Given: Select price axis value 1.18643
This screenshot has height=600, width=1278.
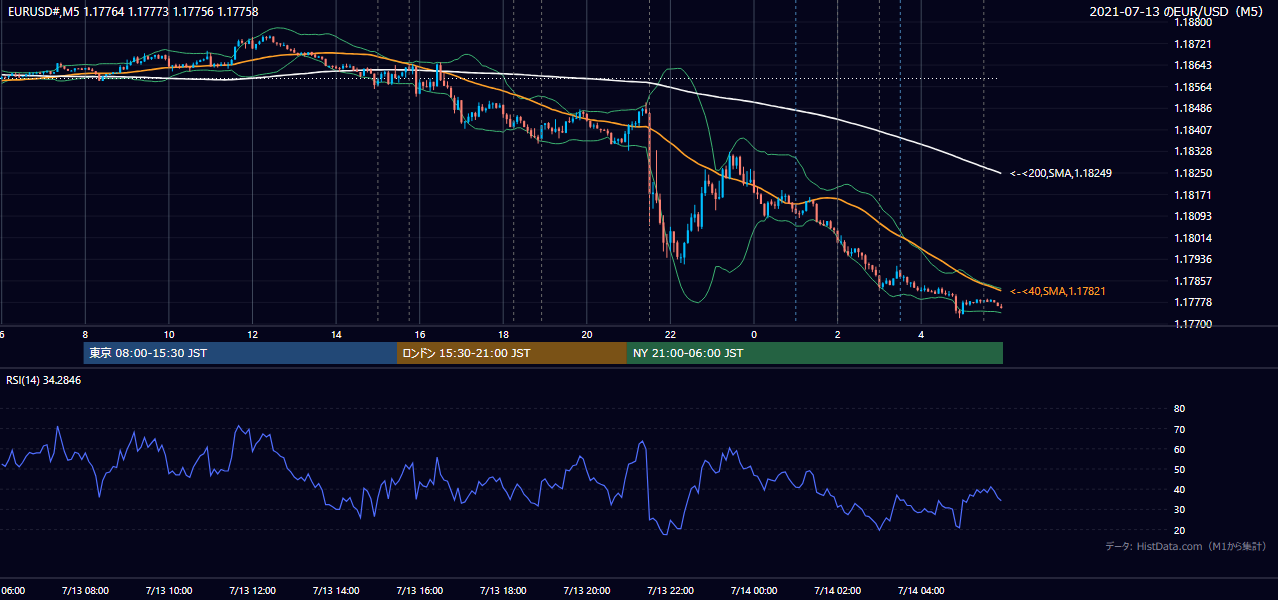Looking at the screenshot, I should click(x=1192, y=66).
